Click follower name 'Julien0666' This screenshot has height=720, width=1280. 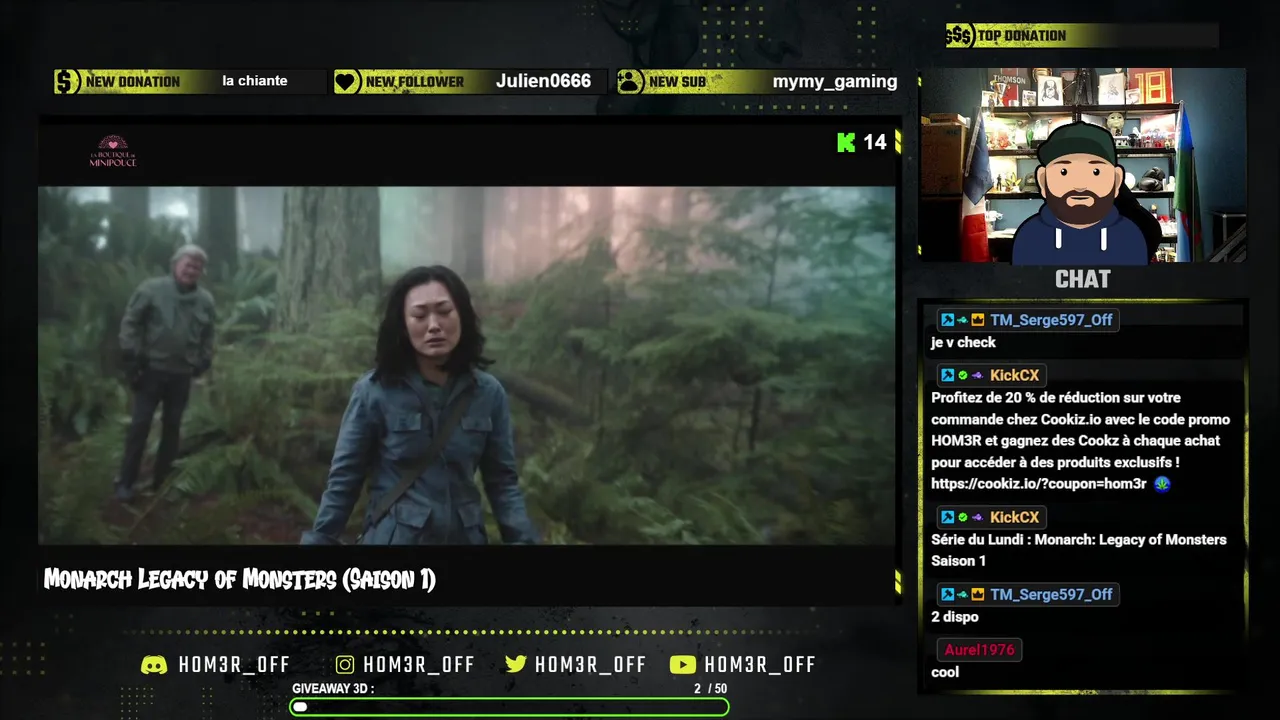(543, 81)
